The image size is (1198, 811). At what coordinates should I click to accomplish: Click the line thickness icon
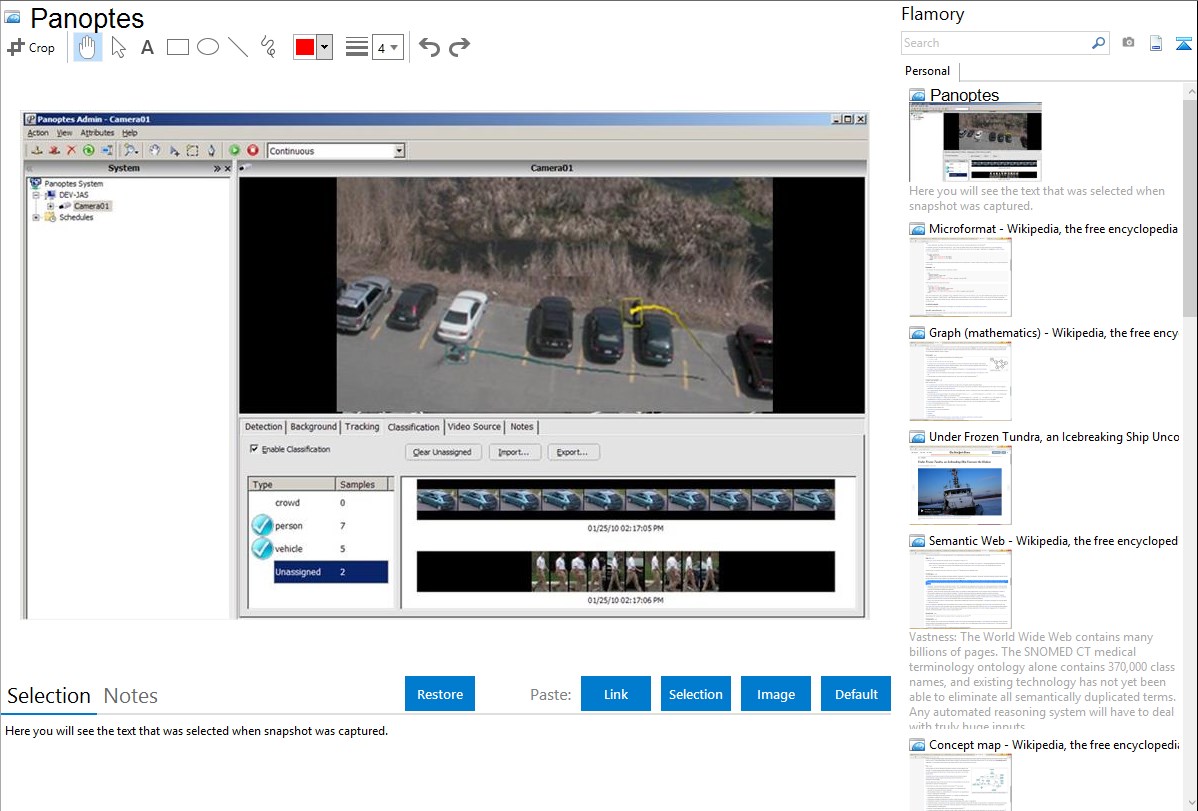click(357, 47)
